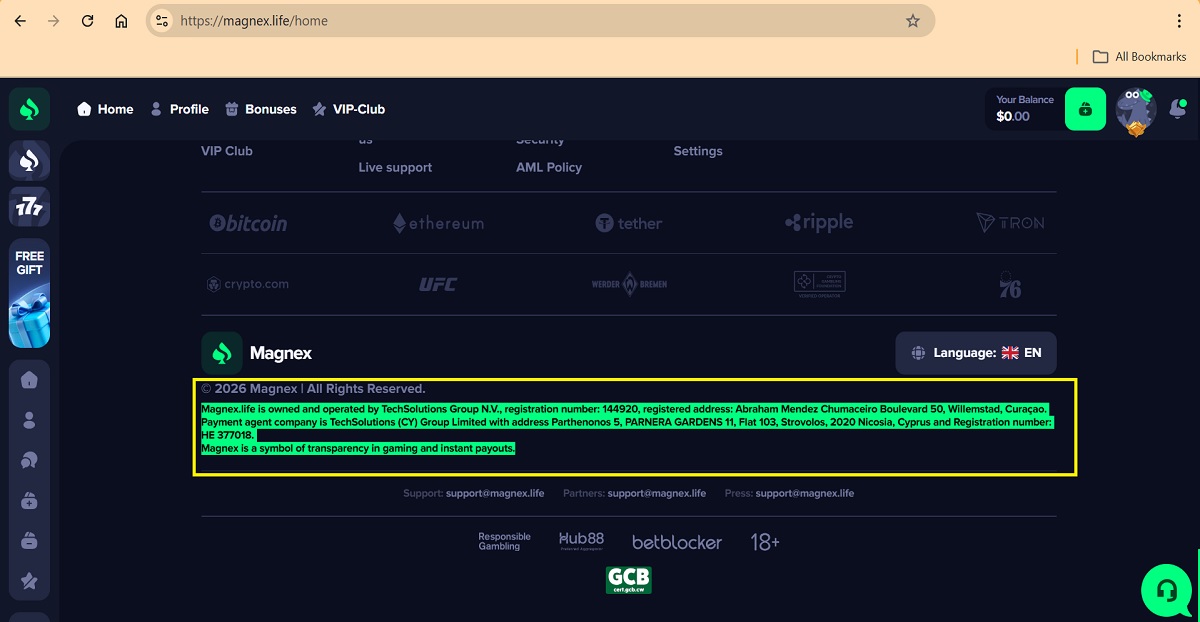Open the Bonuses menu item
The image size is (1200, 622).
260,109
